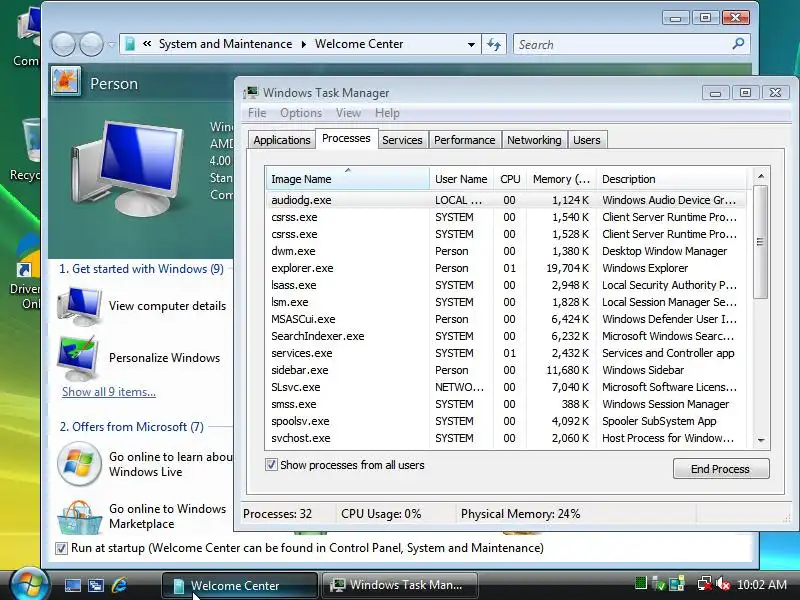Open recent pages dropdown beside nav arrows
The image size is (800, 600).
(x=111, y=45)
